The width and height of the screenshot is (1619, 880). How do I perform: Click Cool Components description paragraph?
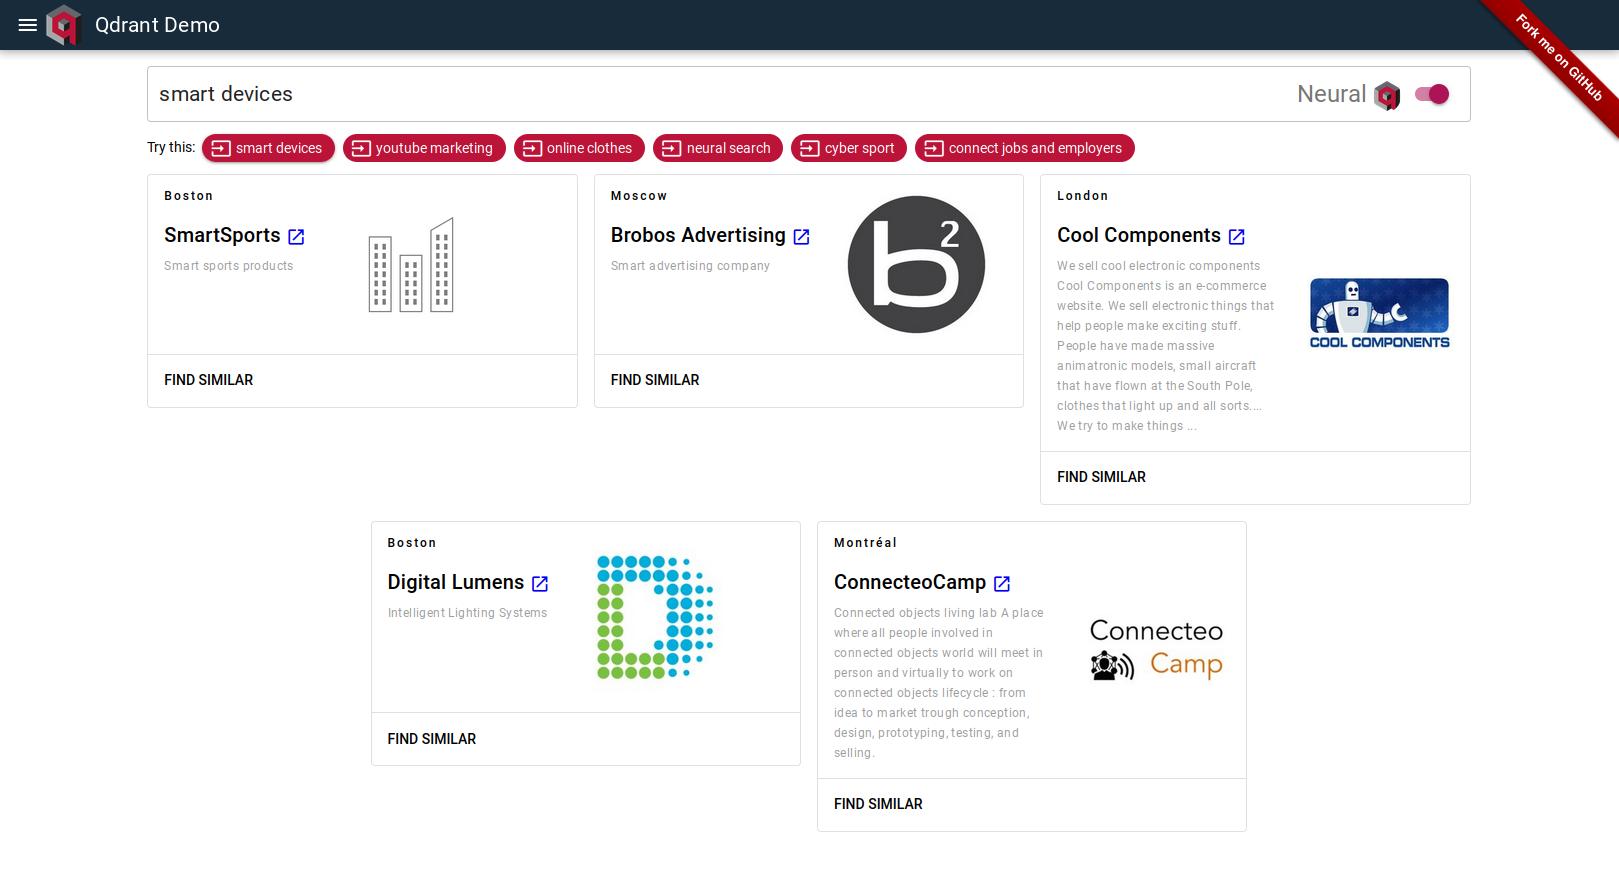tap(1166, 346)
